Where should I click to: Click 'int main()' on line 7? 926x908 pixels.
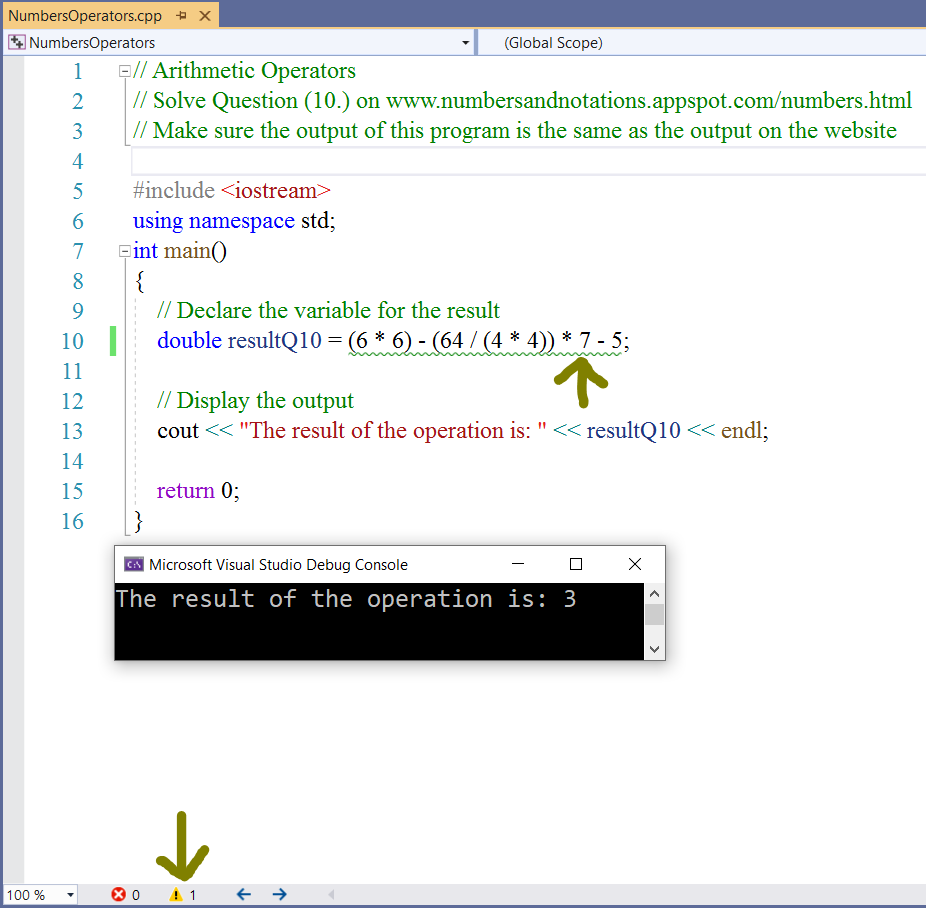tap(180, 251)
